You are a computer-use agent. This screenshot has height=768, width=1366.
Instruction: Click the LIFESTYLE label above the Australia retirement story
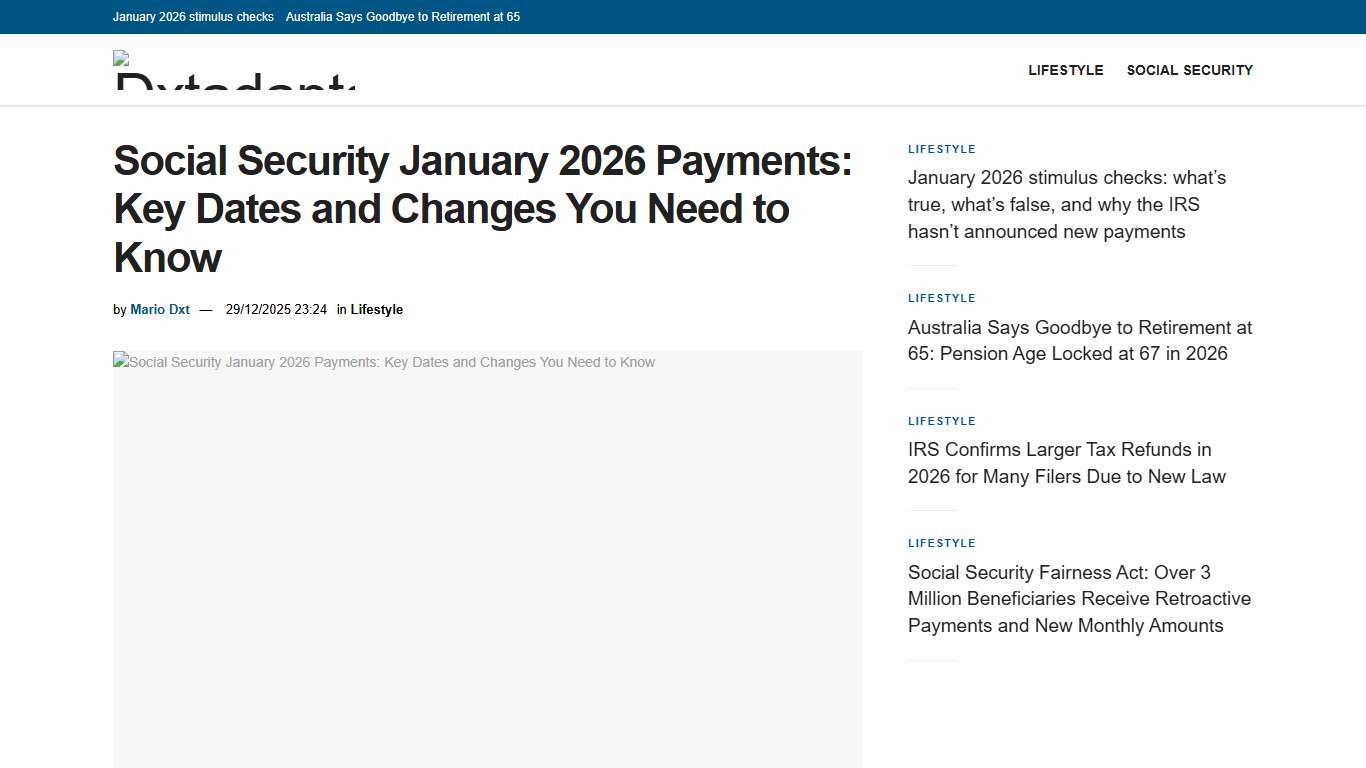941,298
